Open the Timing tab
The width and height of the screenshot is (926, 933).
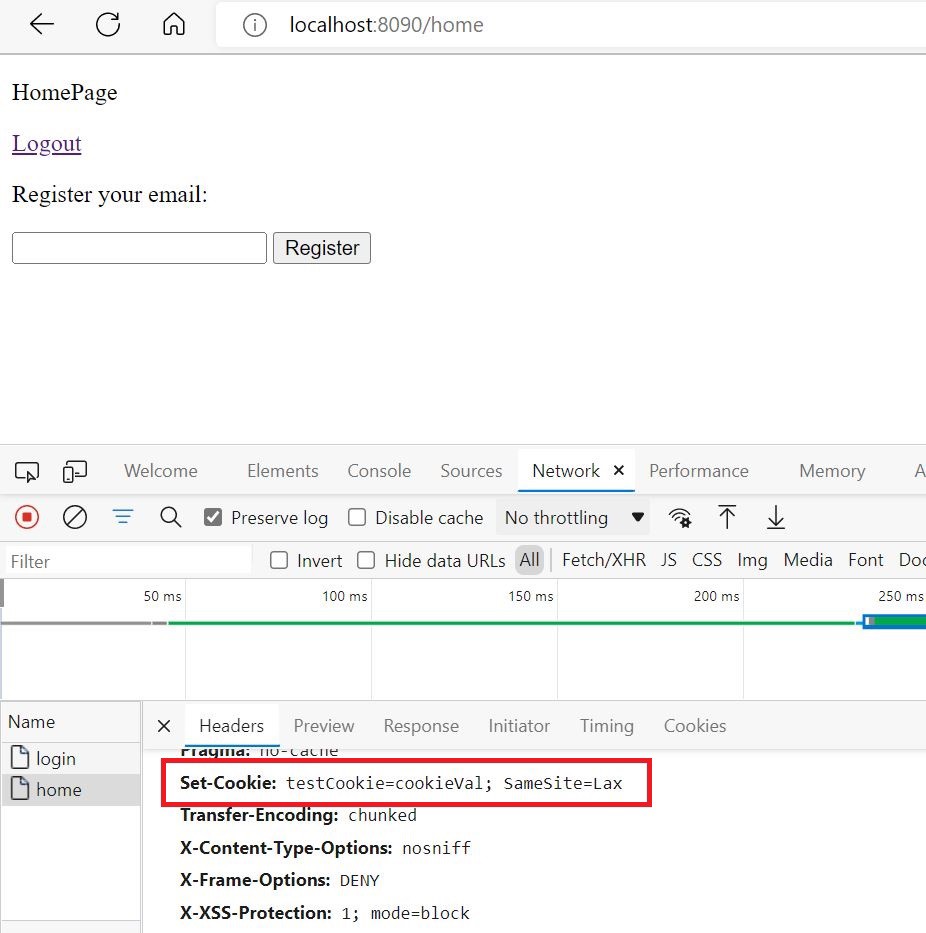pos(607,726)
